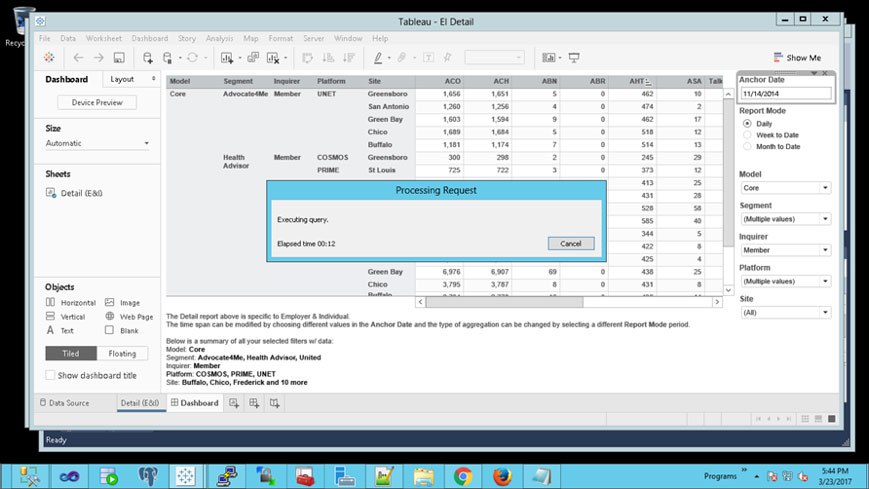Open the Platform filter dropdown
869x489 pixels.
tap(785, 281)
